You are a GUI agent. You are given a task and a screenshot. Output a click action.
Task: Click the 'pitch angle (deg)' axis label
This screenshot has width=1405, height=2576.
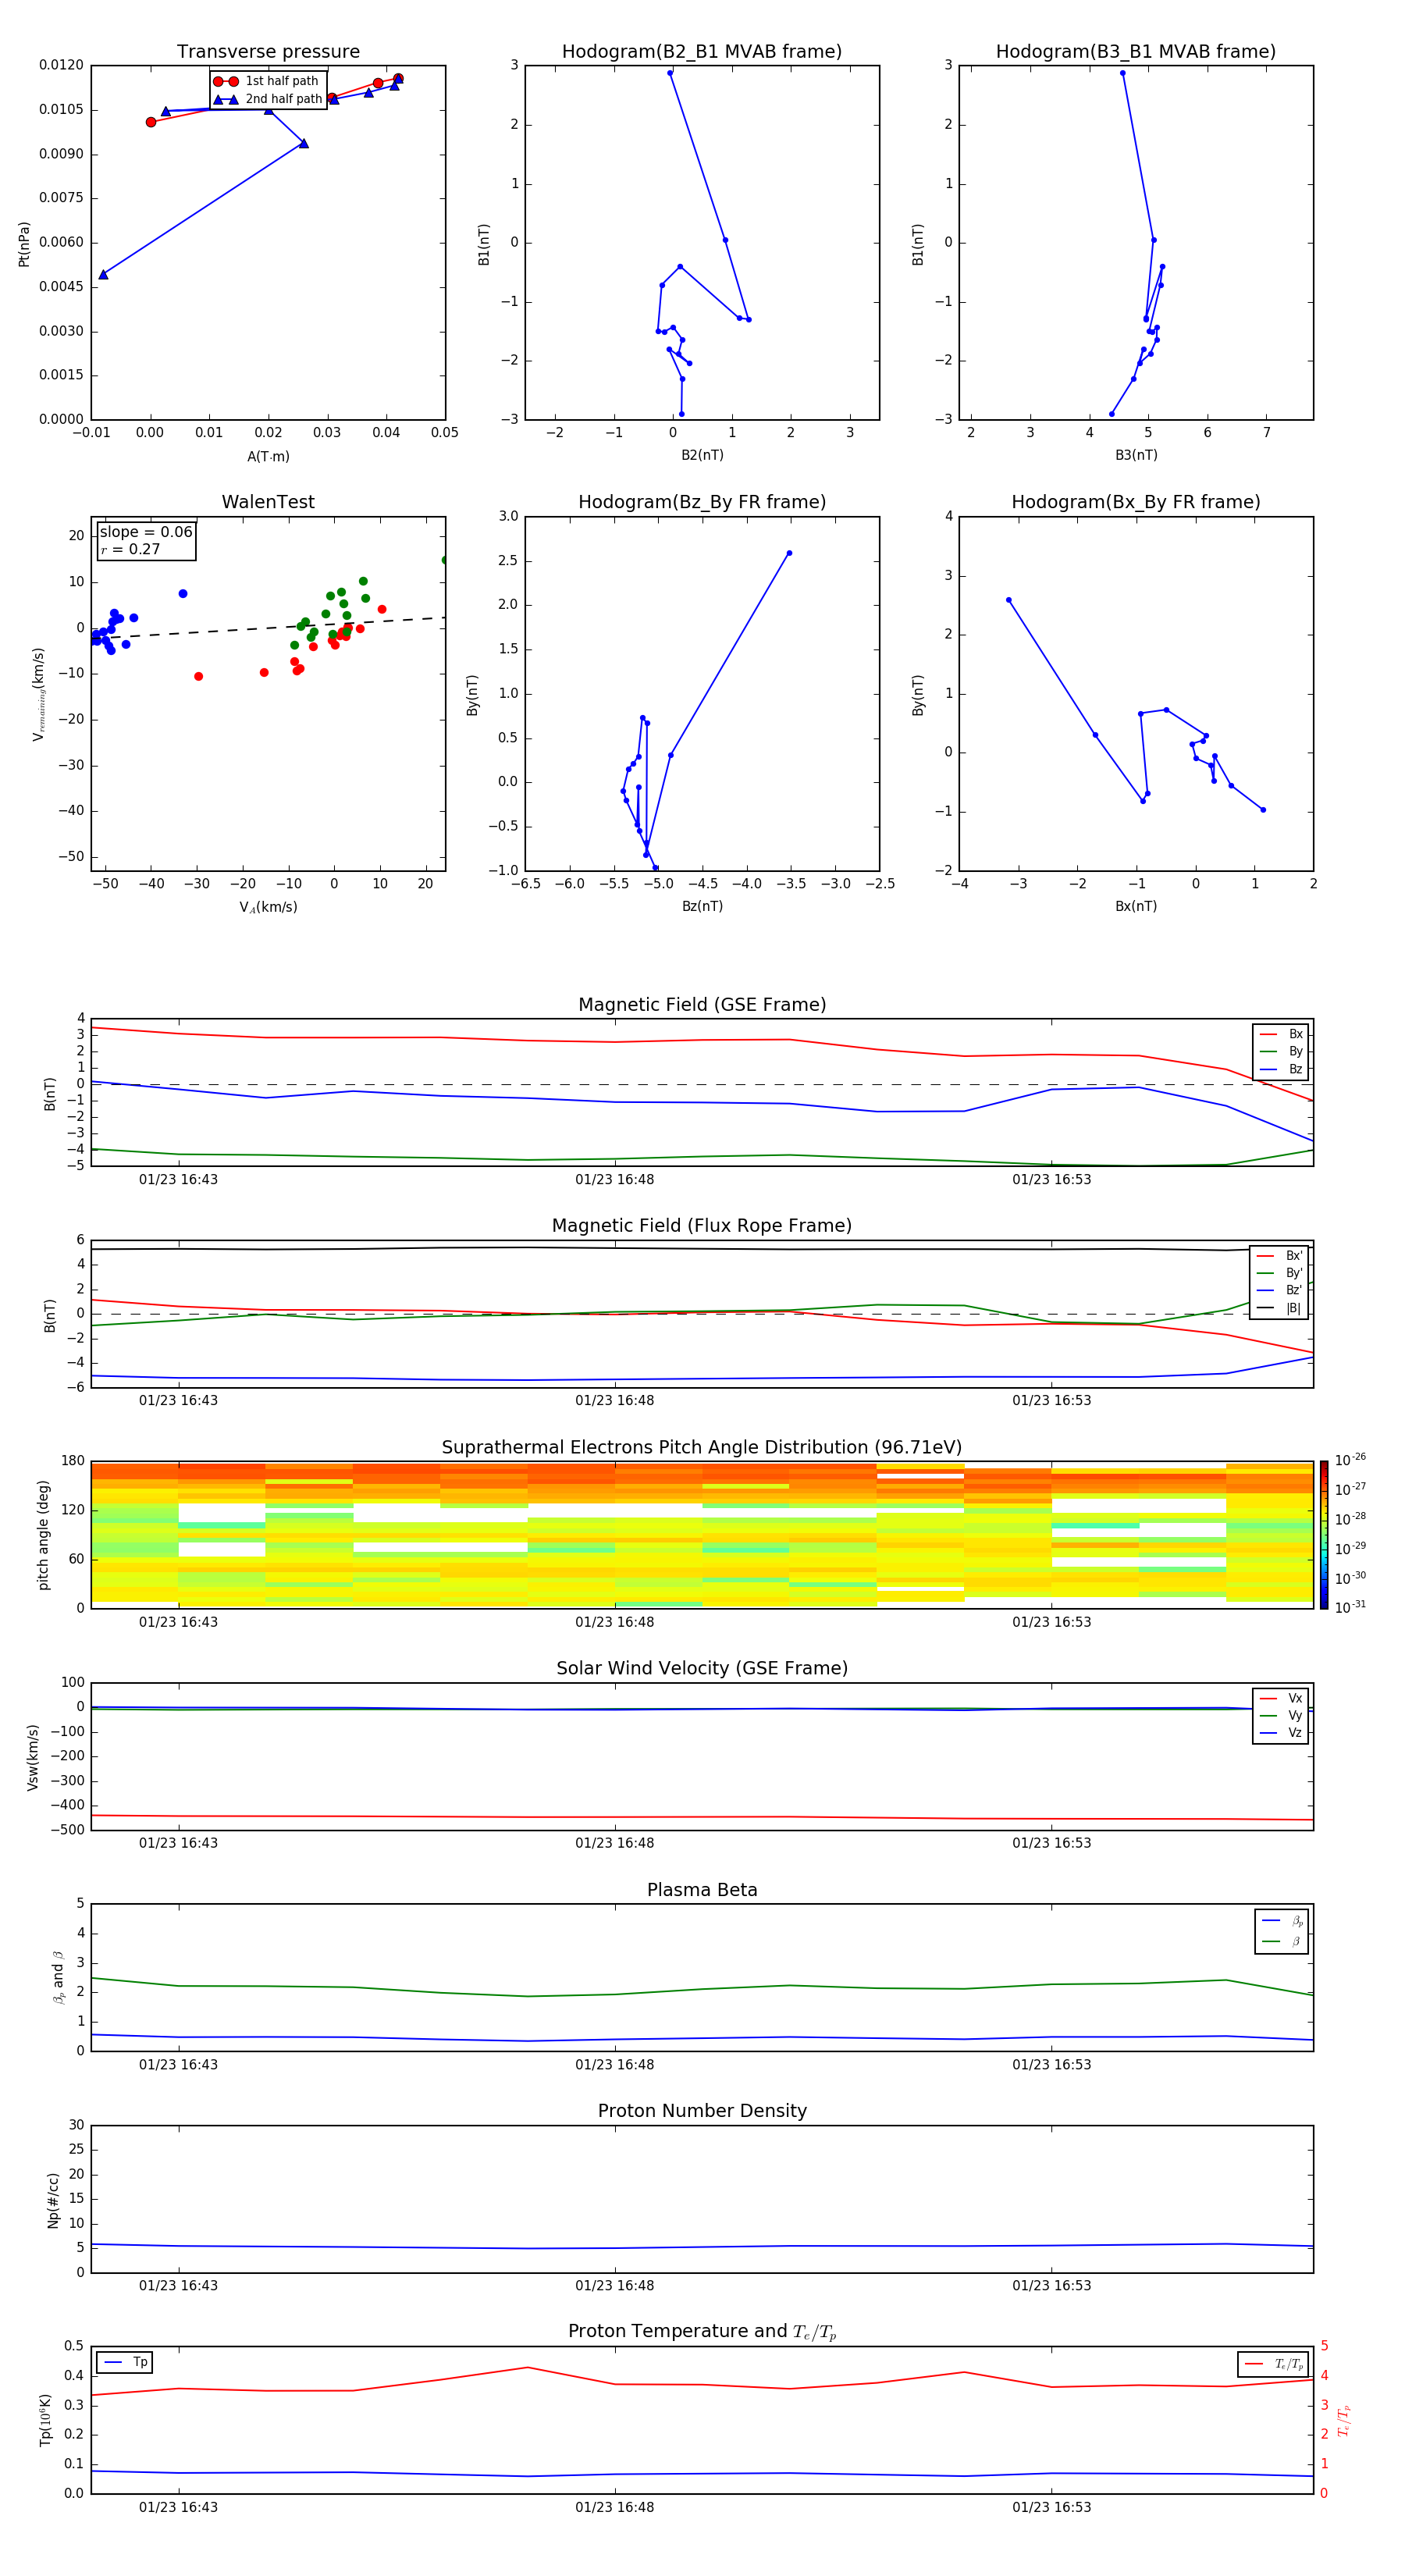click(43, 1535)
